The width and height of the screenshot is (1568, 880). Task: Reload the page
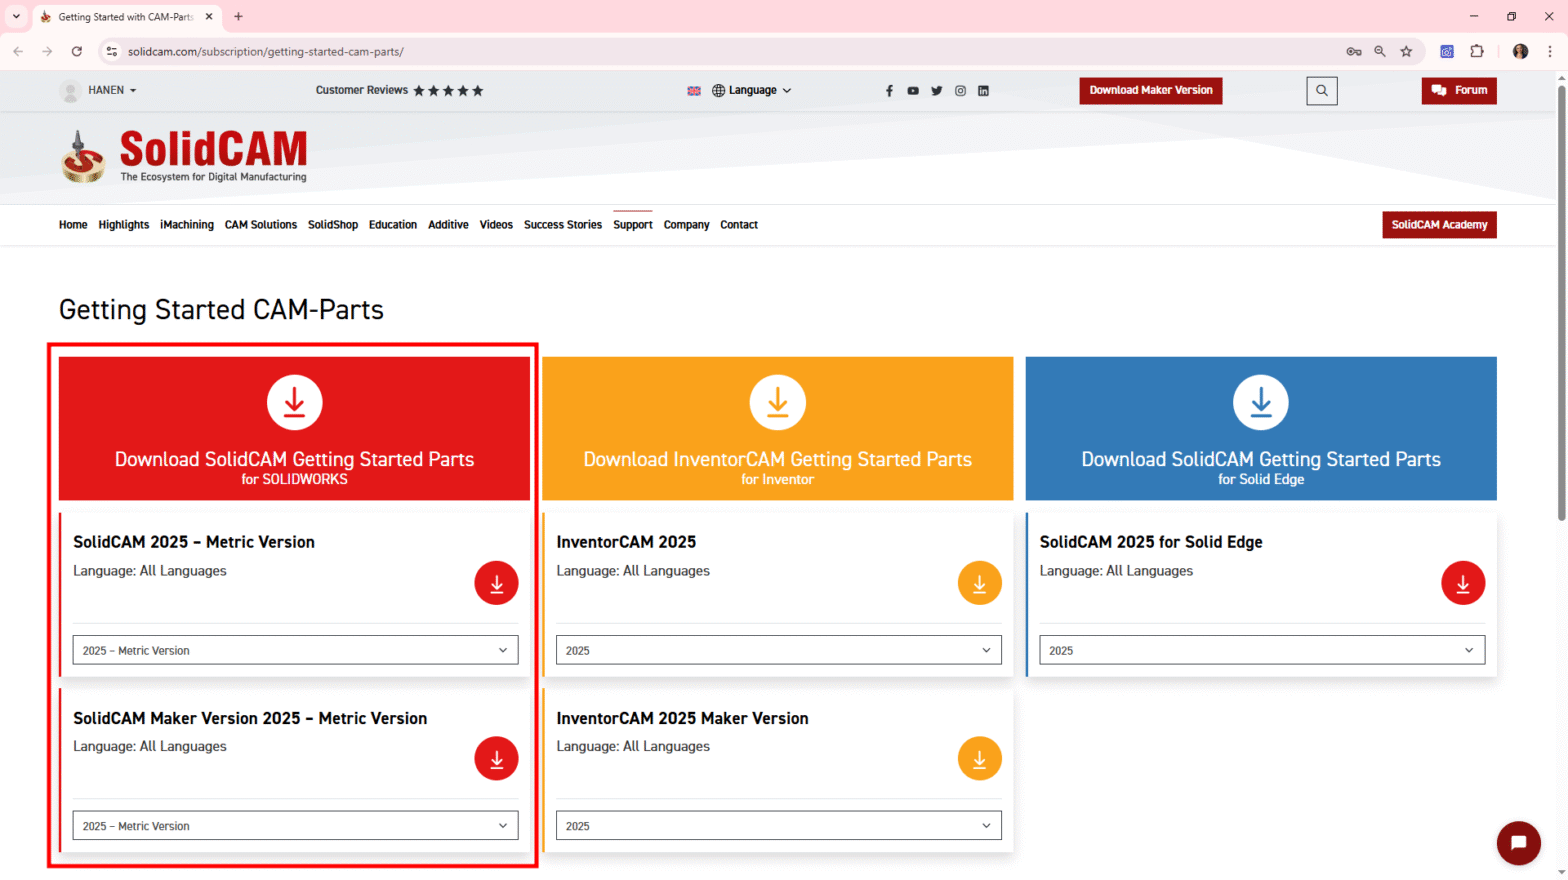[x=77, y=51]
